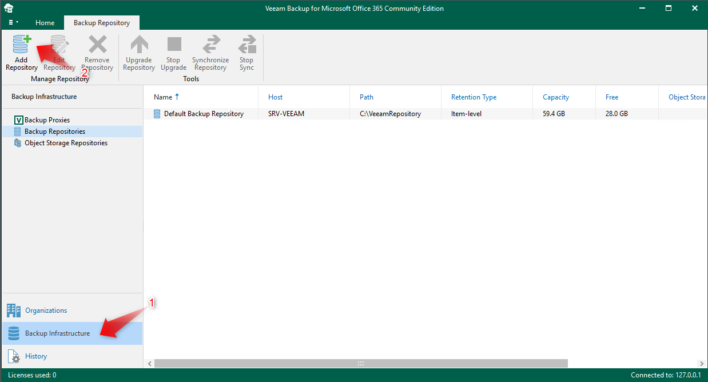
Task: Close the Veeam window
Action: click(x=694, y=8)
